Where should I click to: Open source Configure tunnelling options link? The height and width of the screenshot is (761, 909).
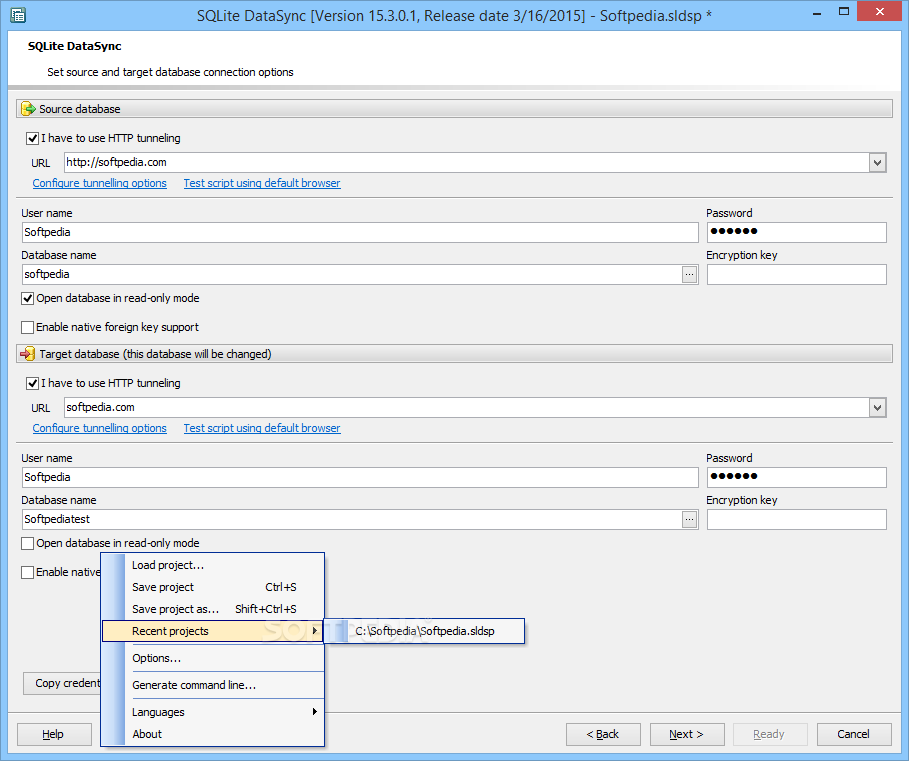[99, 183]
